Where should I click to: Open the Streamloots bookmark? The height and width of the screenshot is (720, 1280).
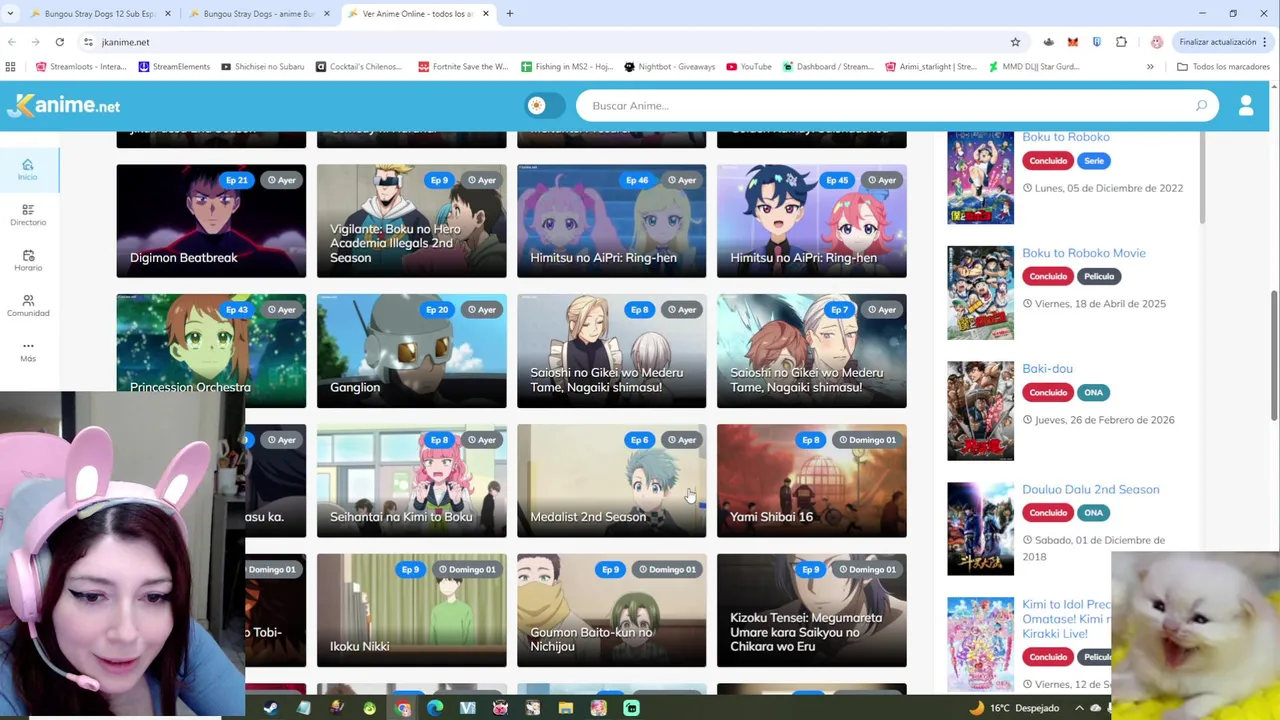tap(81, 67)
